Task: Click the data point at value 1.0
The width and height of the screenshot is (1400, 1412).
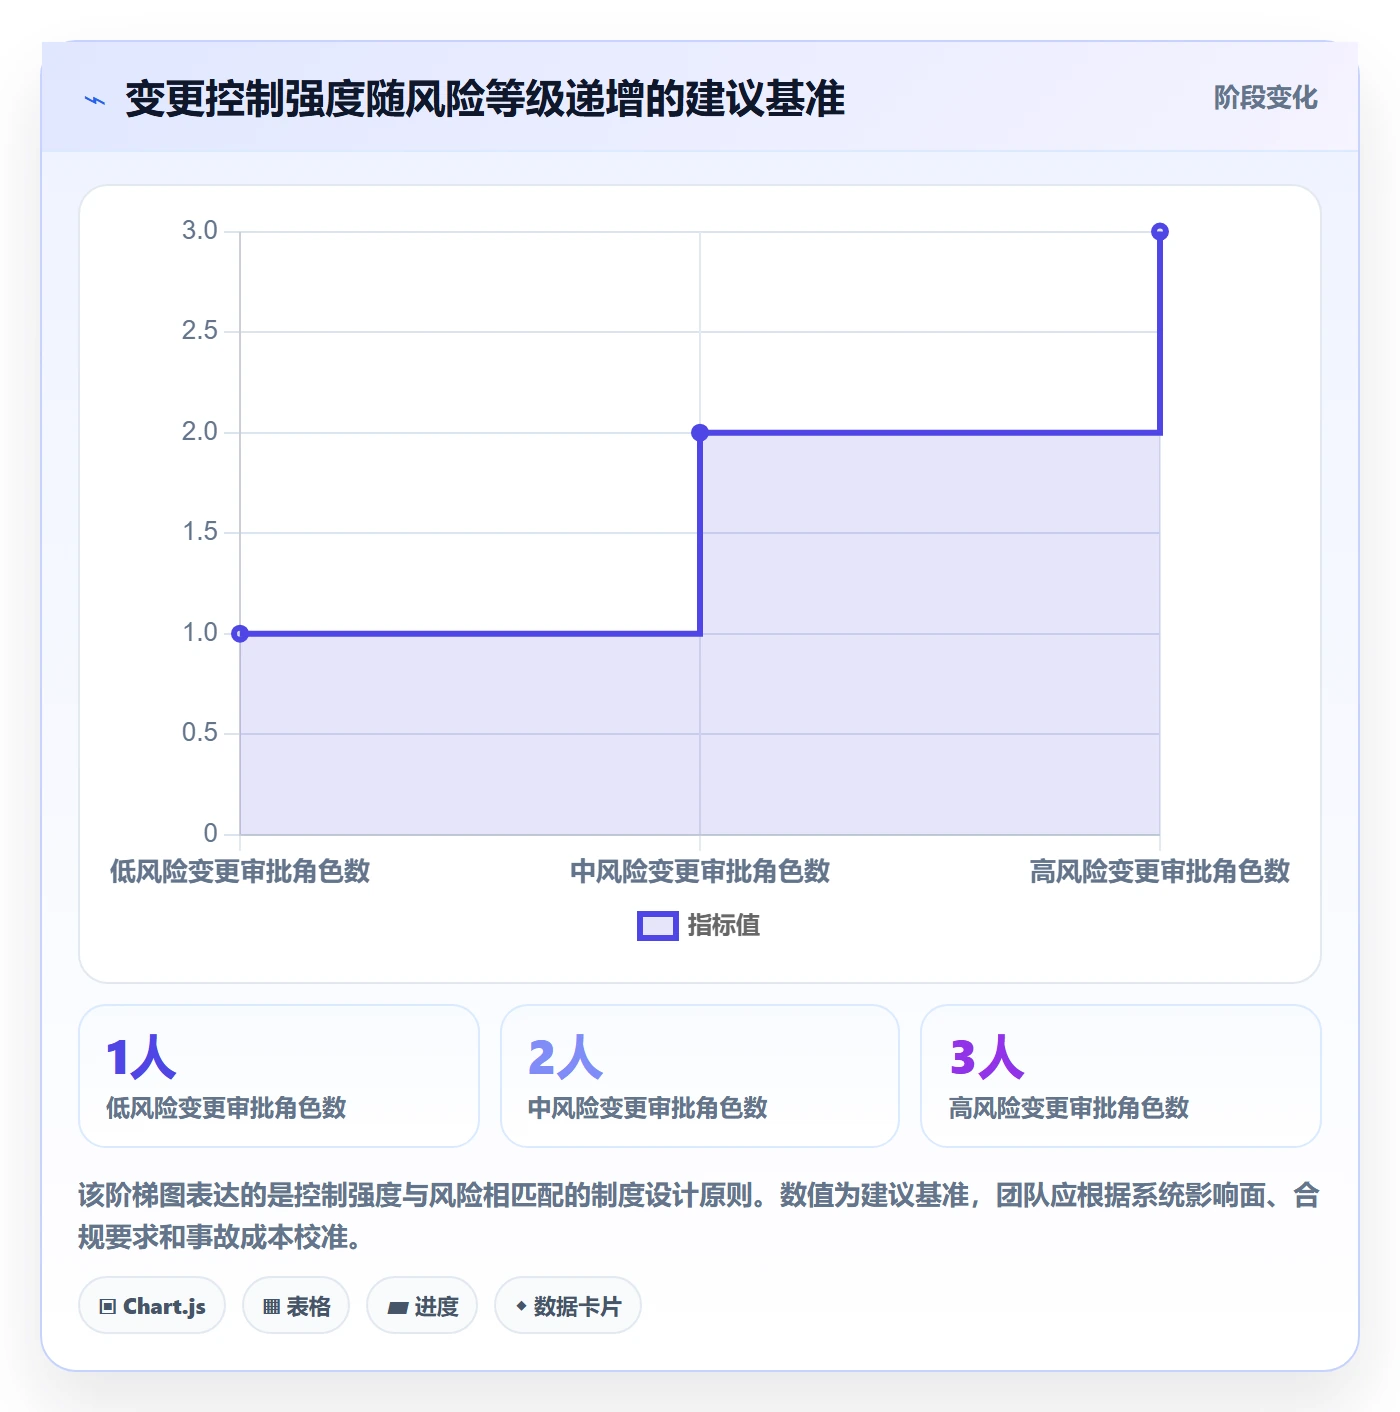Action: pyautogui.click(x=240, y=633)
